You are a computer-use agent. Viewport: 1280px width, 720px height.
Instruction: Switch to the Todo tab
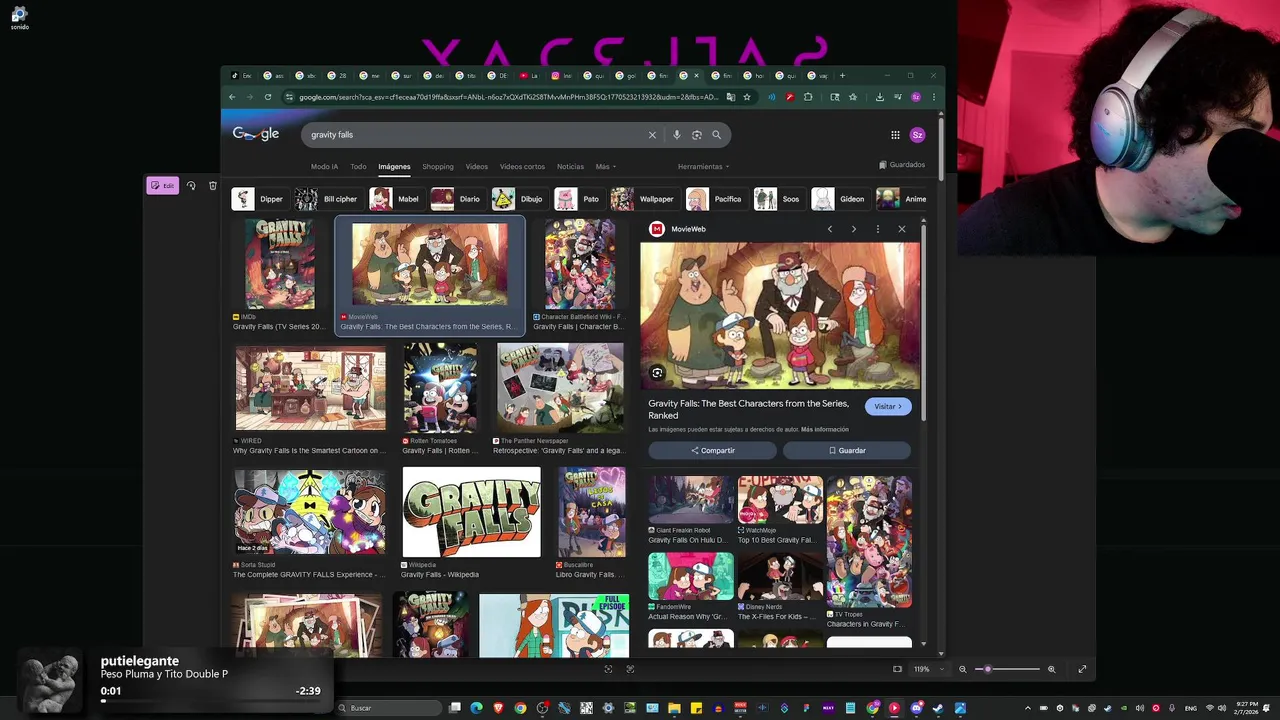click(x=358, y=167)
